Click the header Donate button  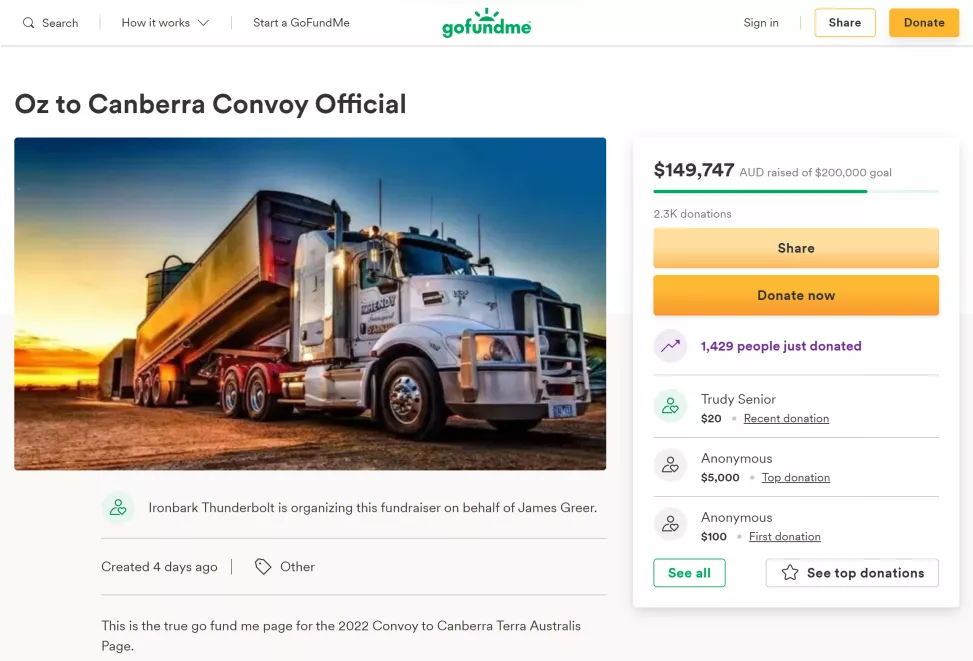point(923,23)
